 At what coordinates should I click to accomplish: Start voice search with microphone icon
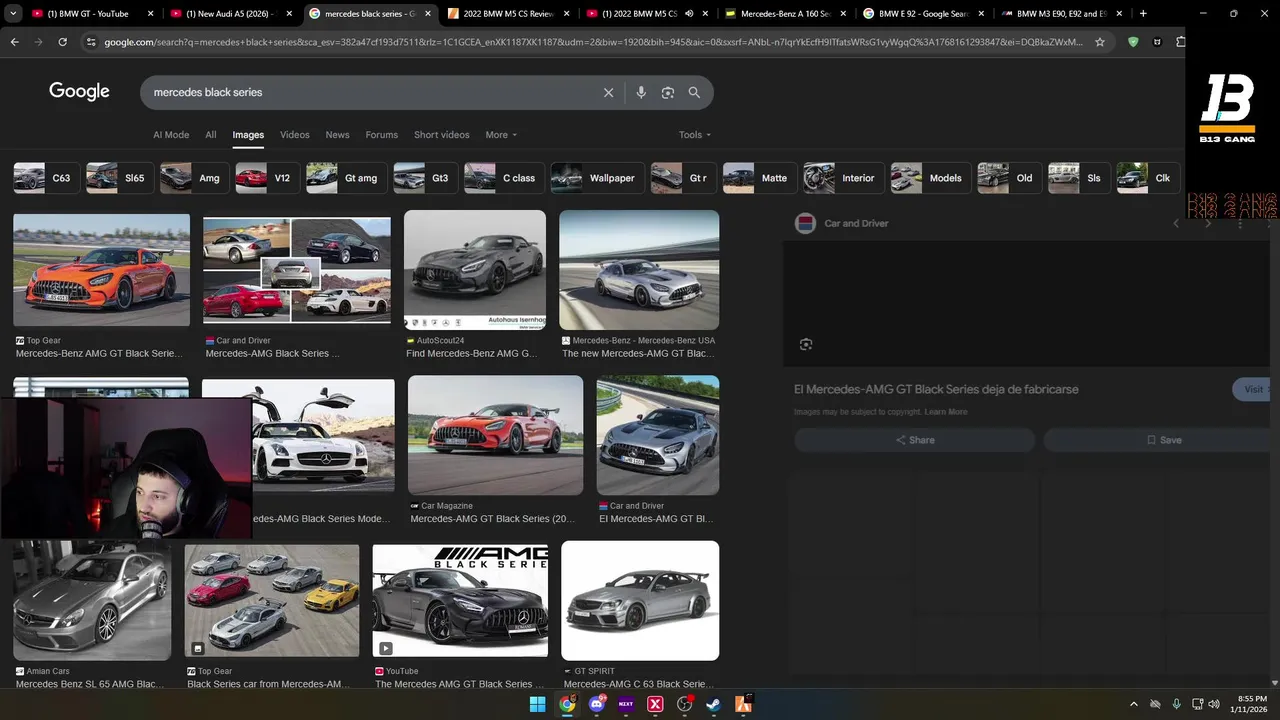click(x=641, y=92)
